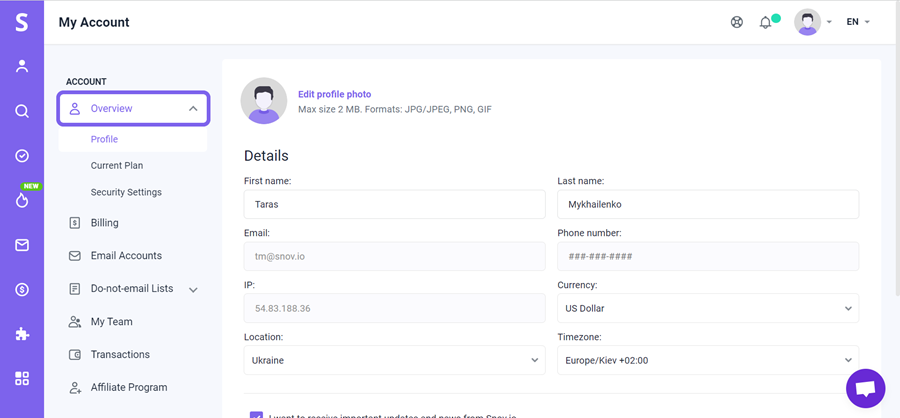Viewport: 900px width, 418px height.
Task: Open the EN language dropdown
Action: 858,22
